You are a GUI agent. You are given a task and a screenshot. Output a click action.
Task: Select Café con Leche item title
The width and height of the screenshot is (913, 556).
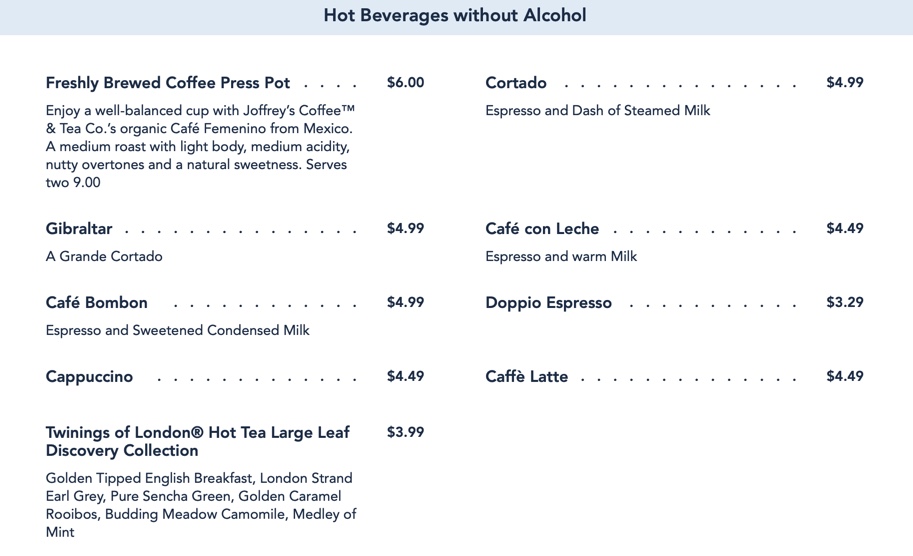point(542,229)
